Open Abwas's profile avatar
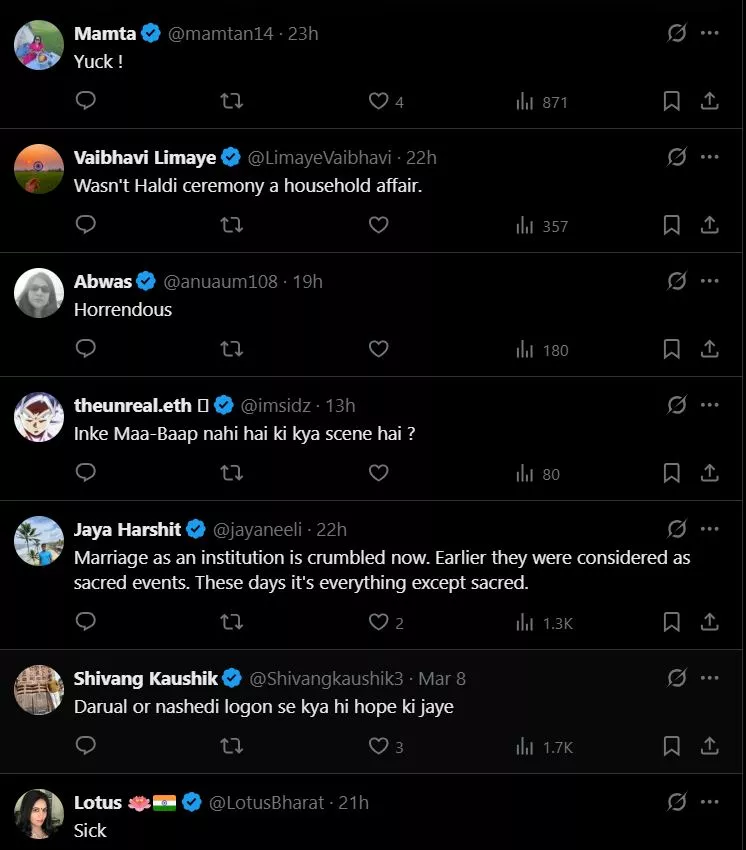 (x=39, y=293)
